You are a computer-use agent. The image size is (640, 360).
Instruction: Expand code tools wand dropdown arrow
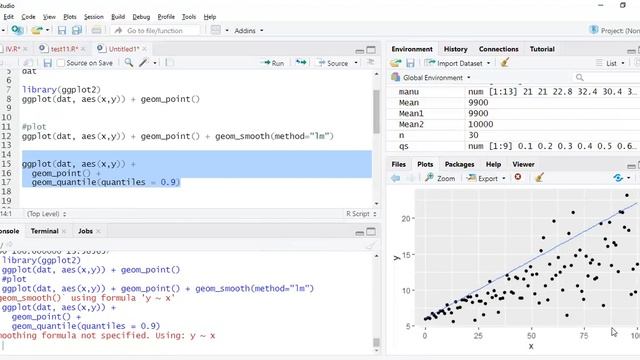[x=155, y=63]
